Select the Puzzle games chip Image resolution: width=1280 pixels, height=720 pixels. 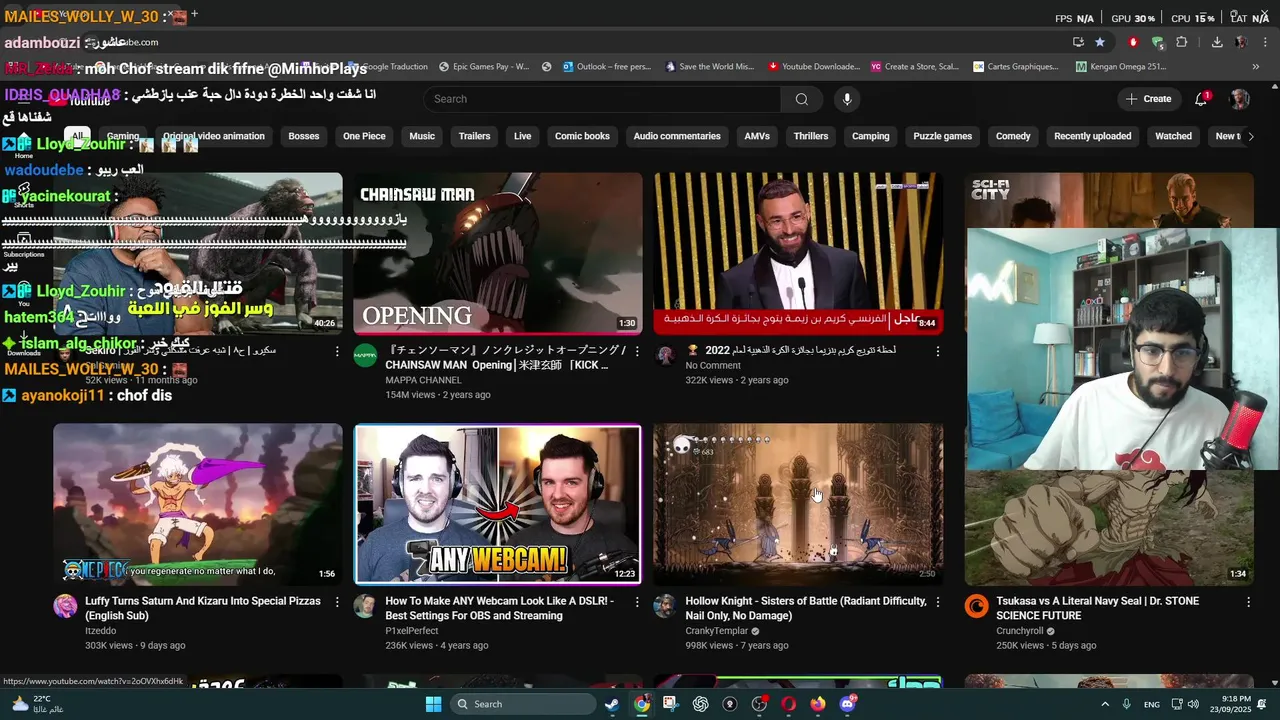pos(942,136)
